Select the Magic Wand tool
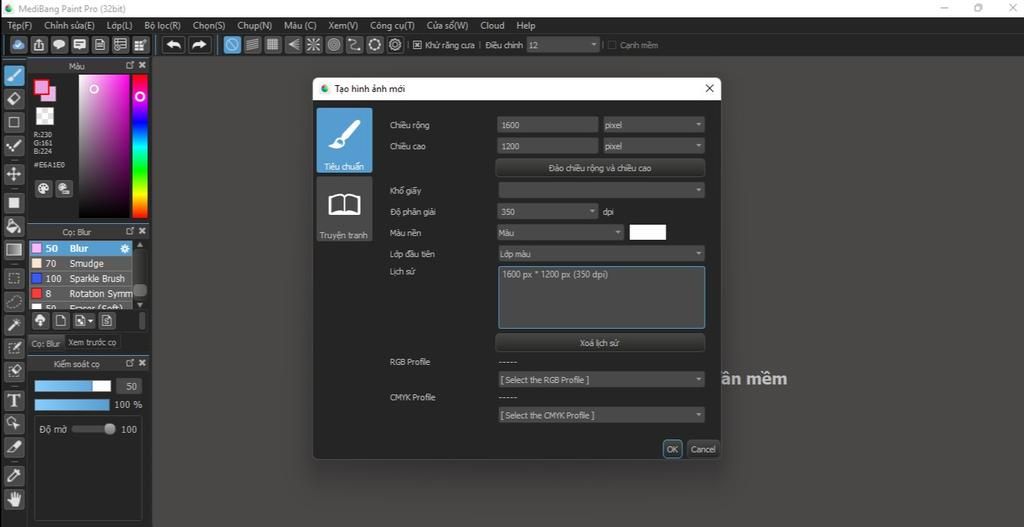 14,325
